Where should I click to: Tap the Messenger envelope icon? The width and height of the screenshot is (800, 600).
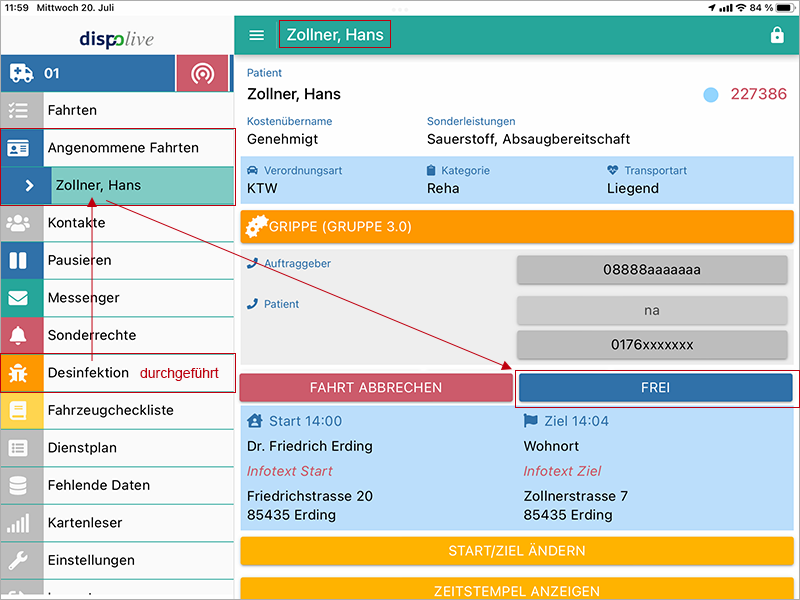18,298
